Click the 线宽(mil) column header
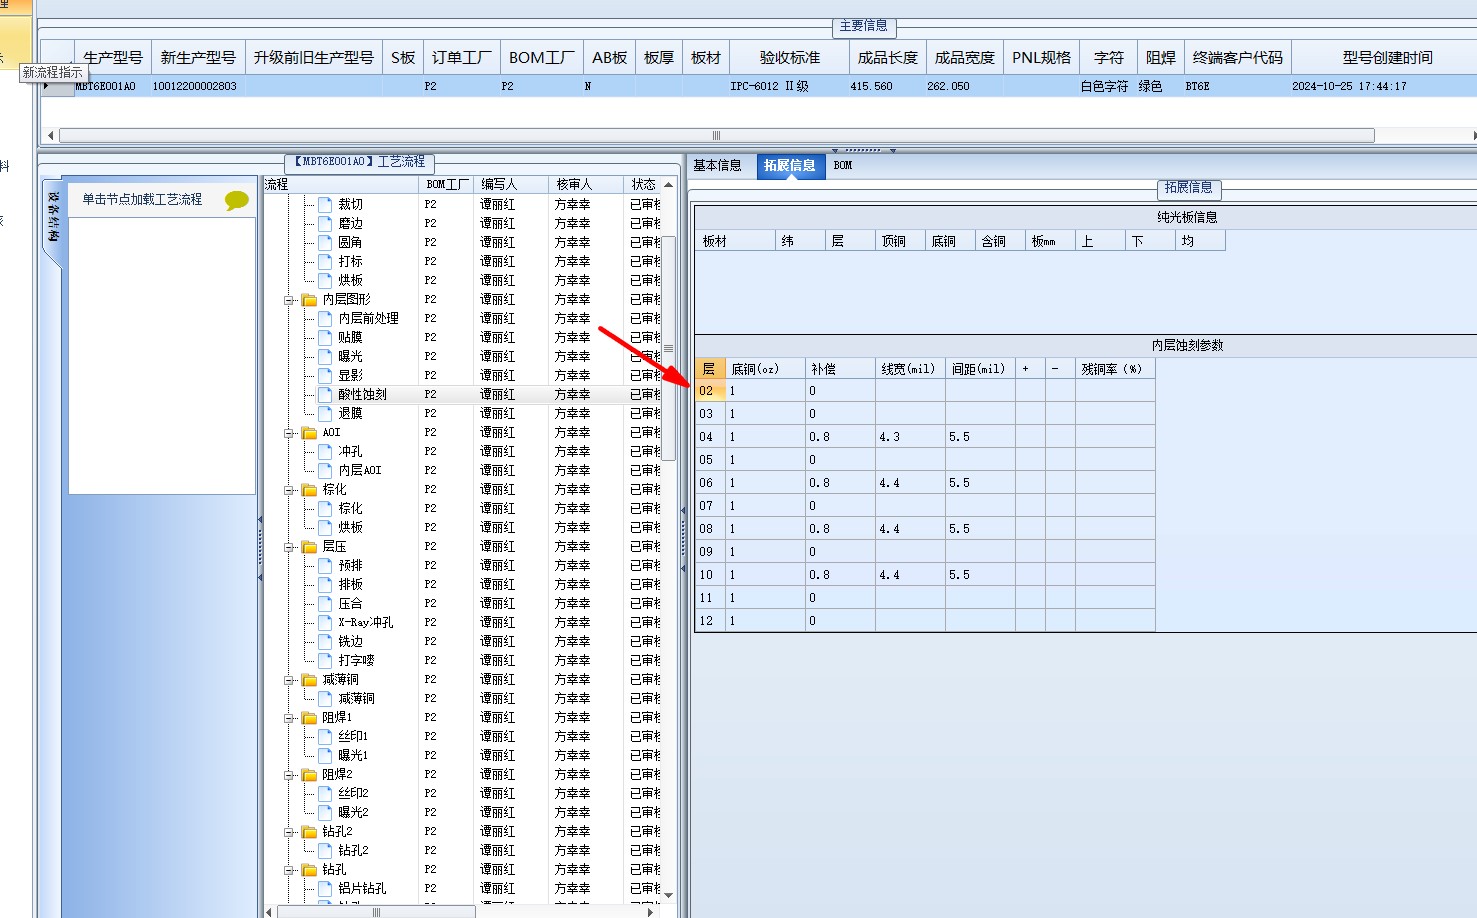The width and height of the screenshot is (1477, 918). click(x=910, y=369)
